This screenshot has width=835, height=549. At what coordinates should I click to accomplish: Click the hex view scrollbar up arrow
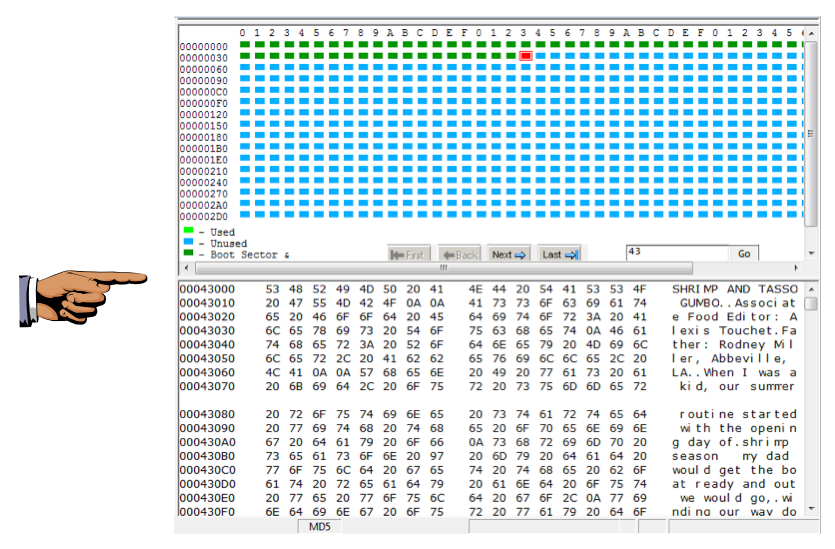(811, 289)
